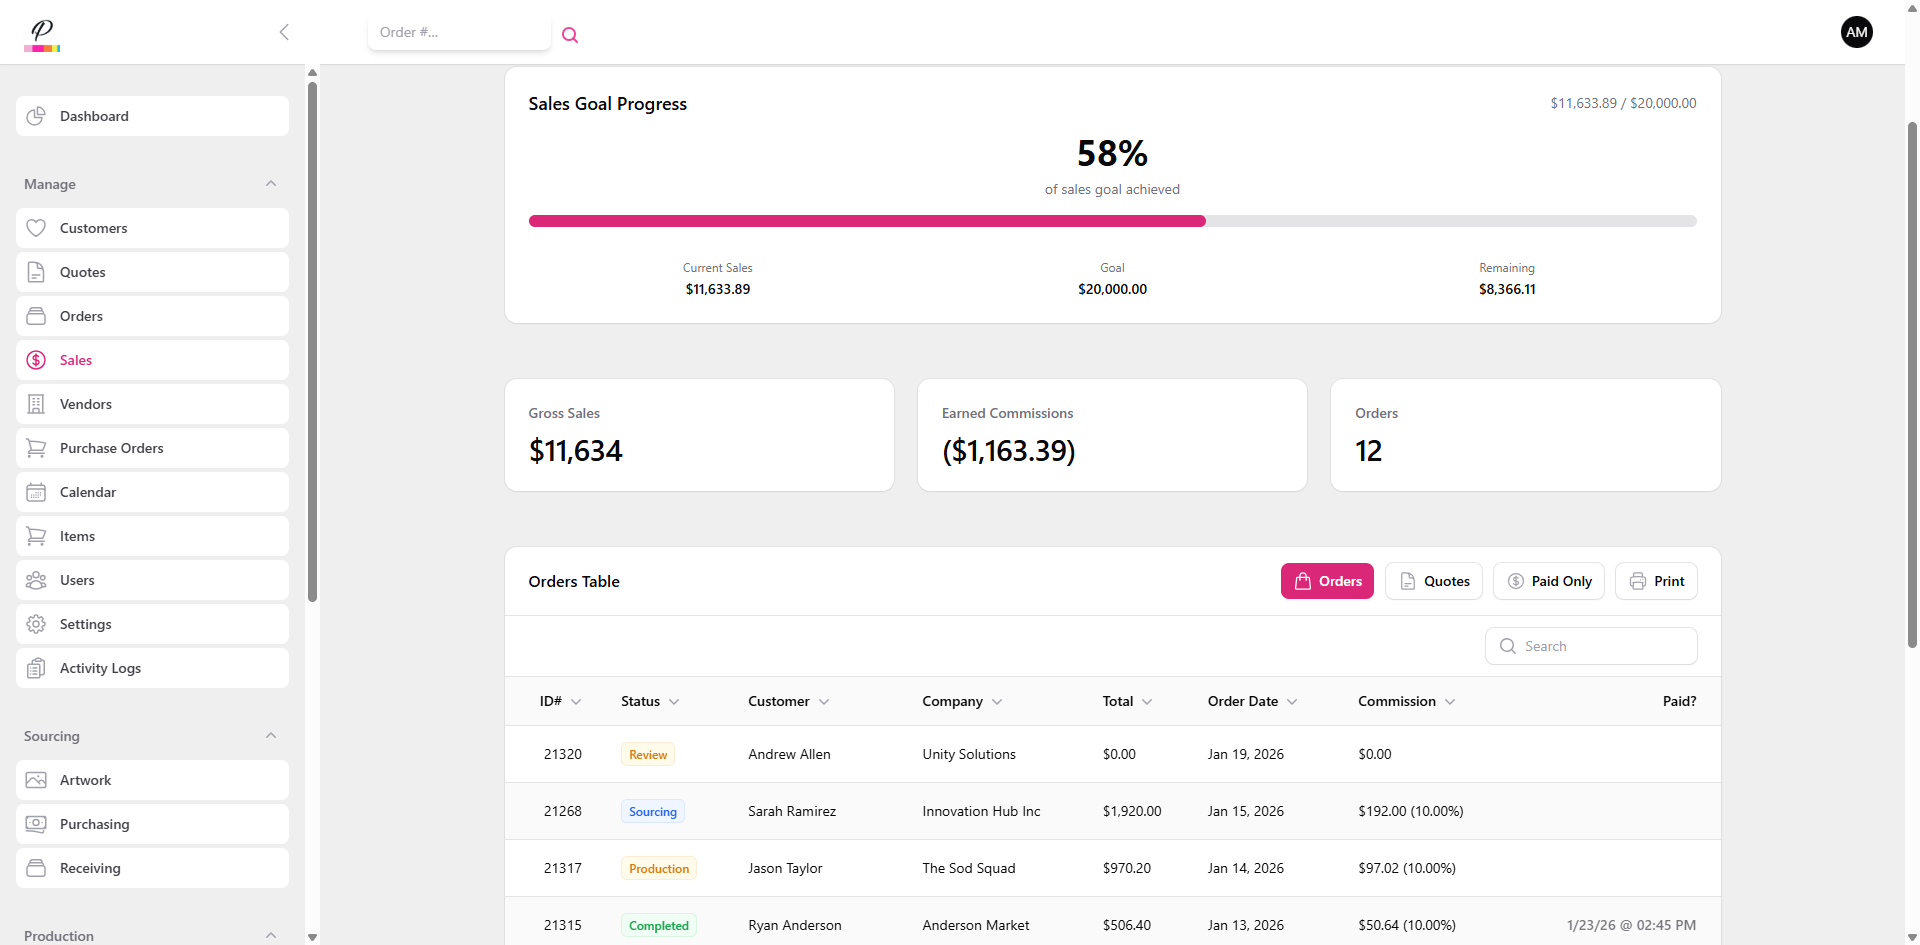Open the AM user avatar menu
This screenshot has height=945, width=1920.
tap(1856, 32)
